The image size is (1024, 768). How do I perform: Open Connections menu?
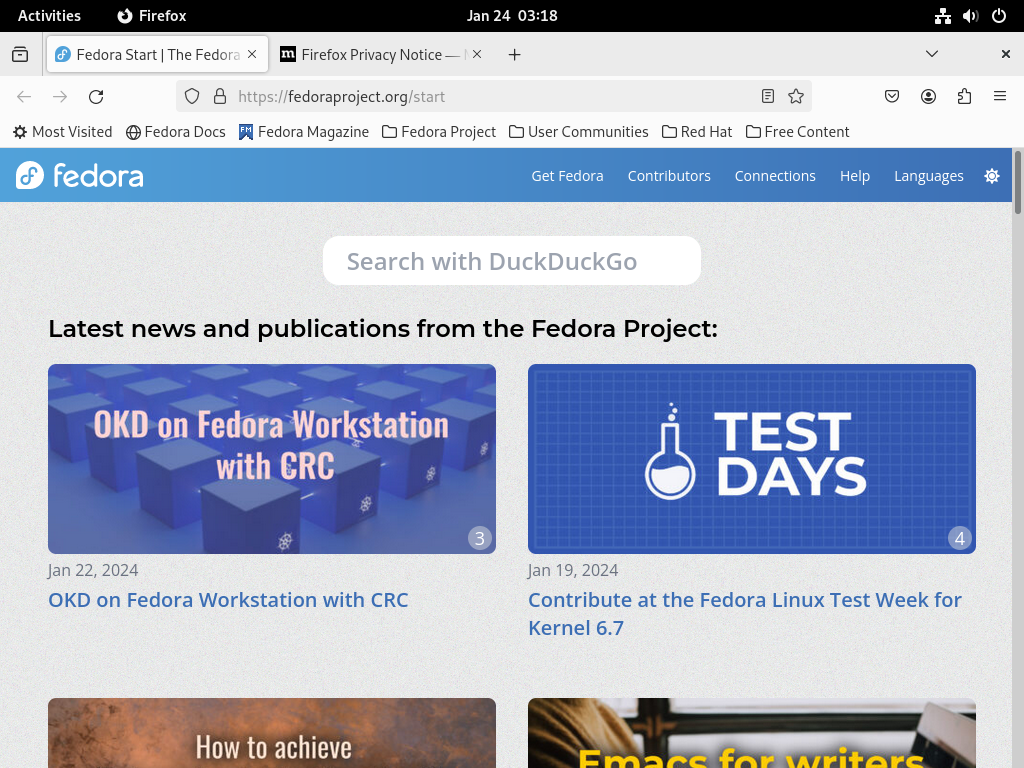pos(775,176)
